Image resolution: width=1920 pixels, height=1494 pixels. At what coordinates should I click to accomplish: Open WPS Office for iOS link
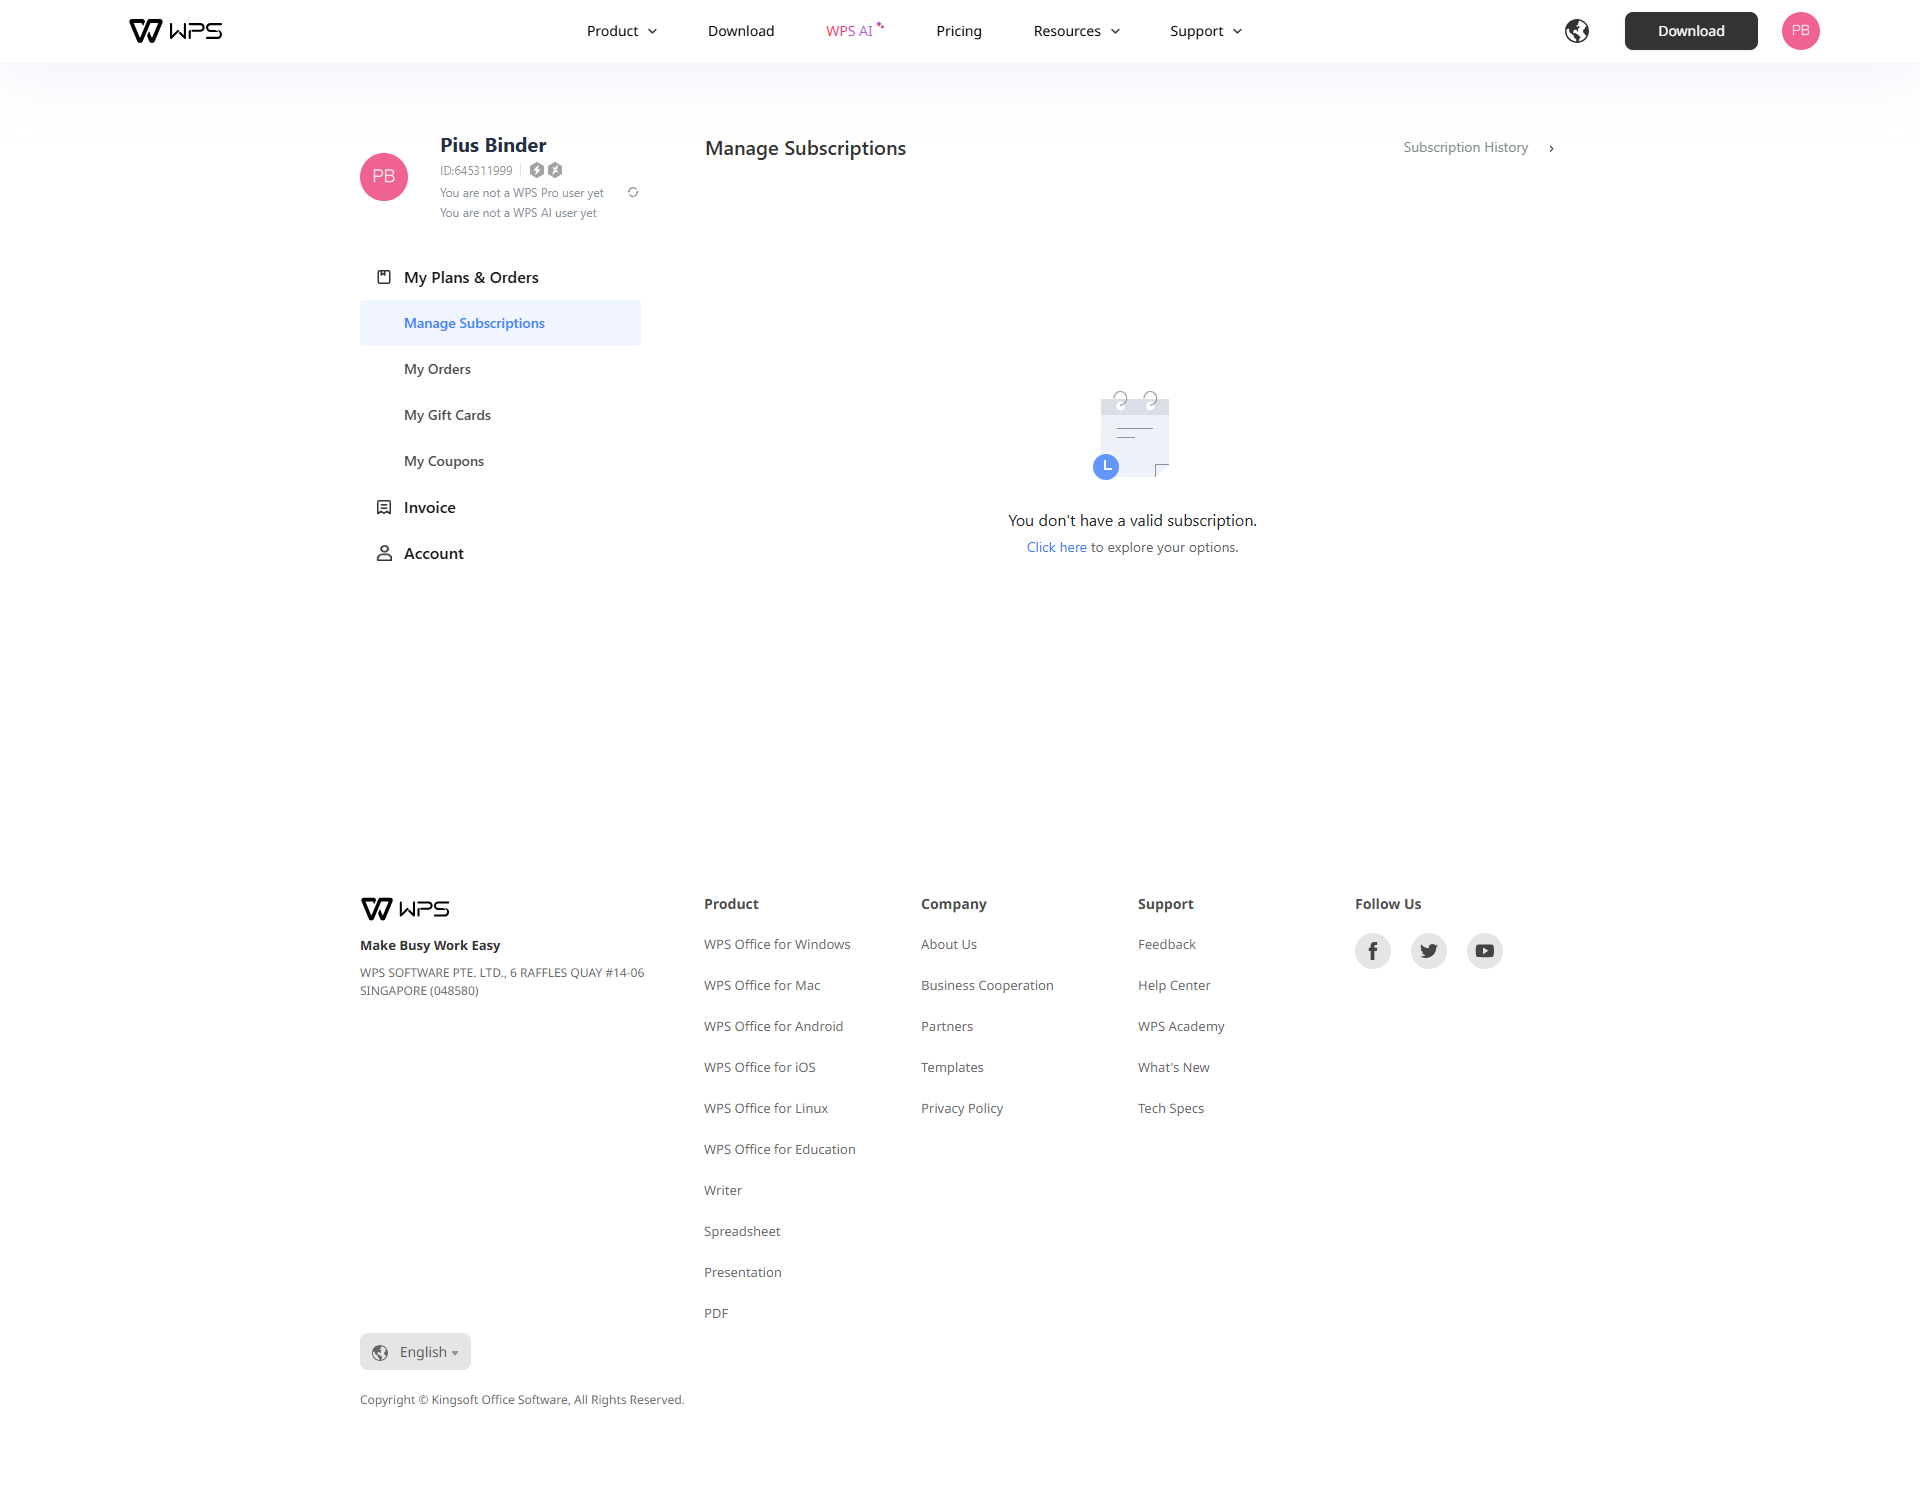(760, 1067)
